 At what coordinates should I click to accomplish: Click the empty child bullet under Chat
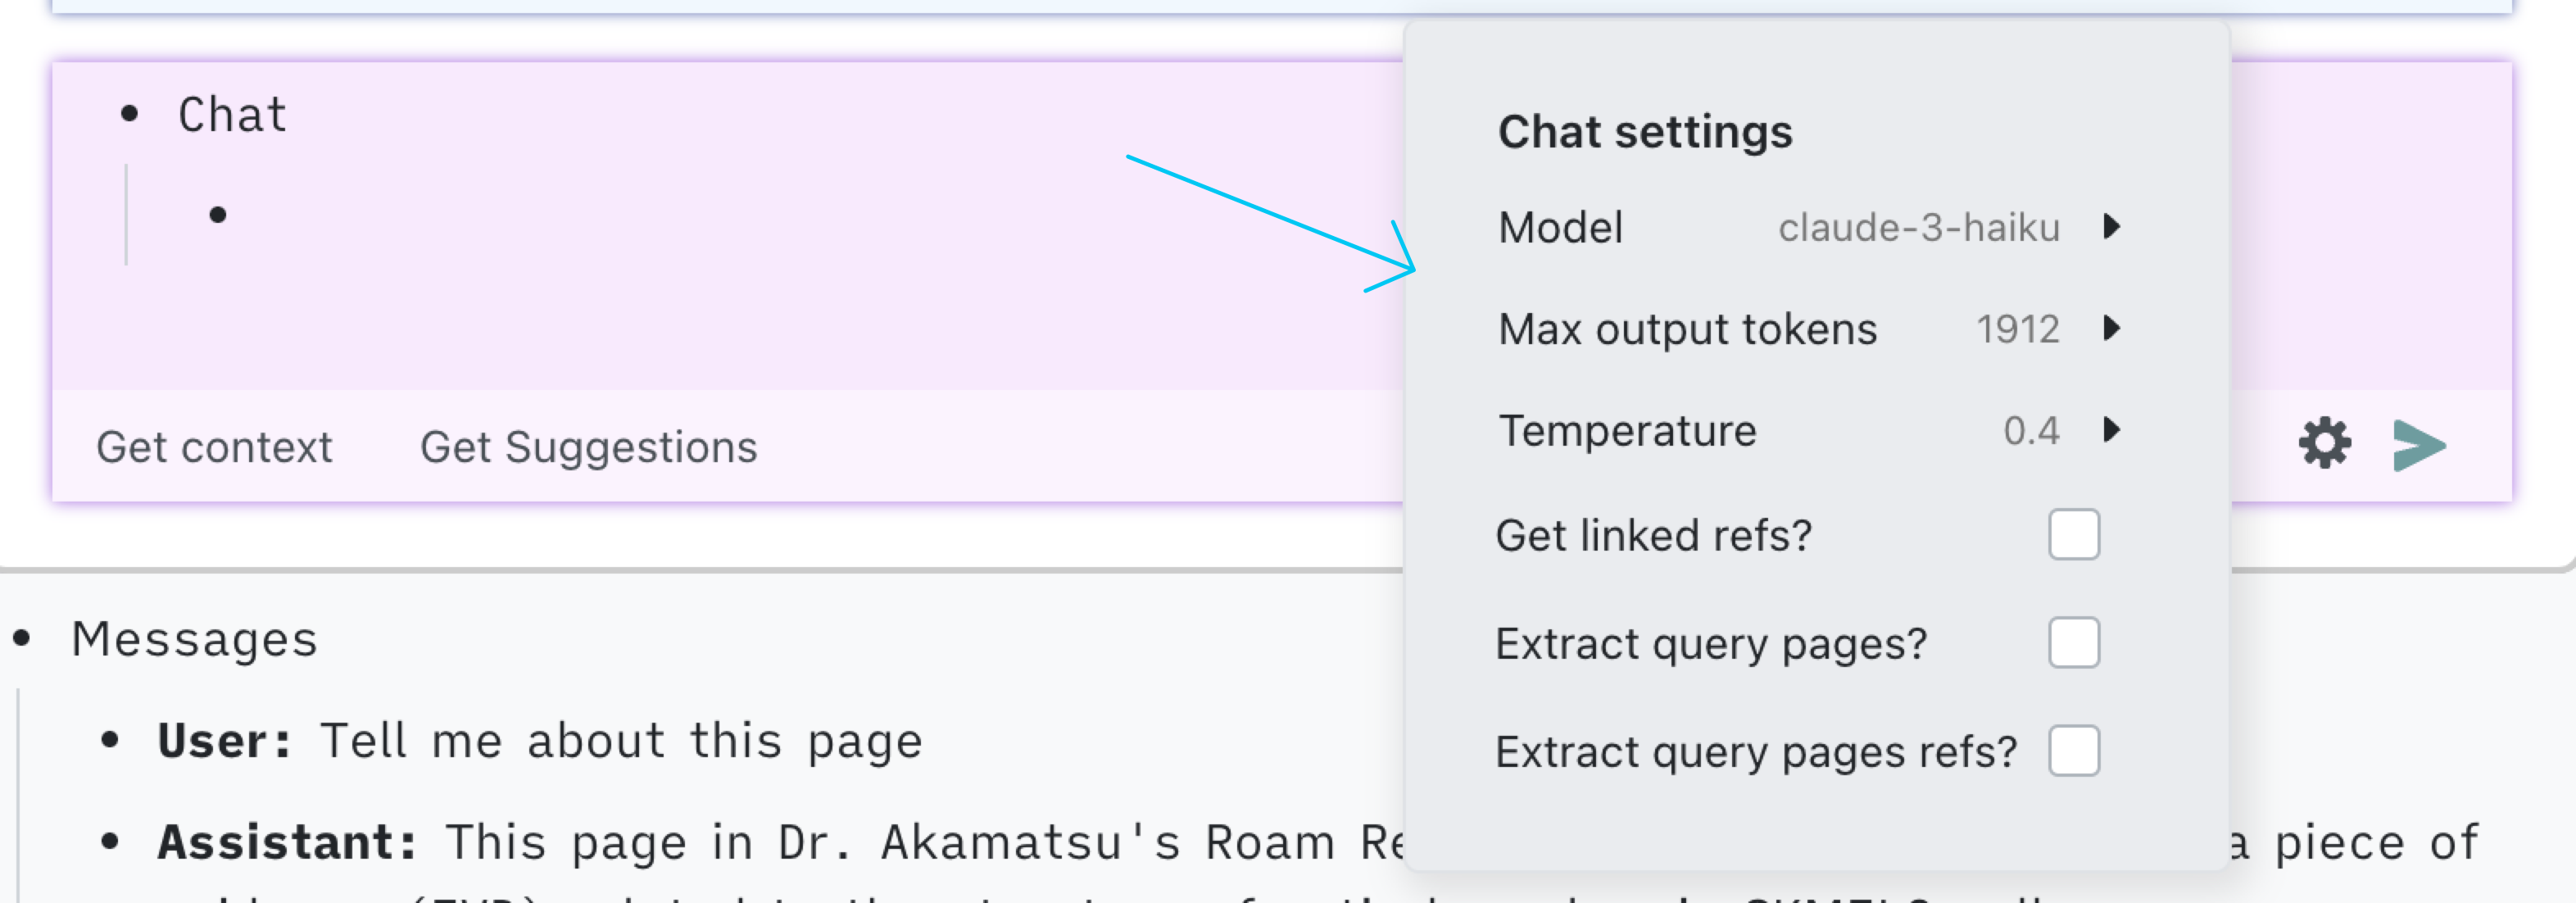click(x=218, y=215)
